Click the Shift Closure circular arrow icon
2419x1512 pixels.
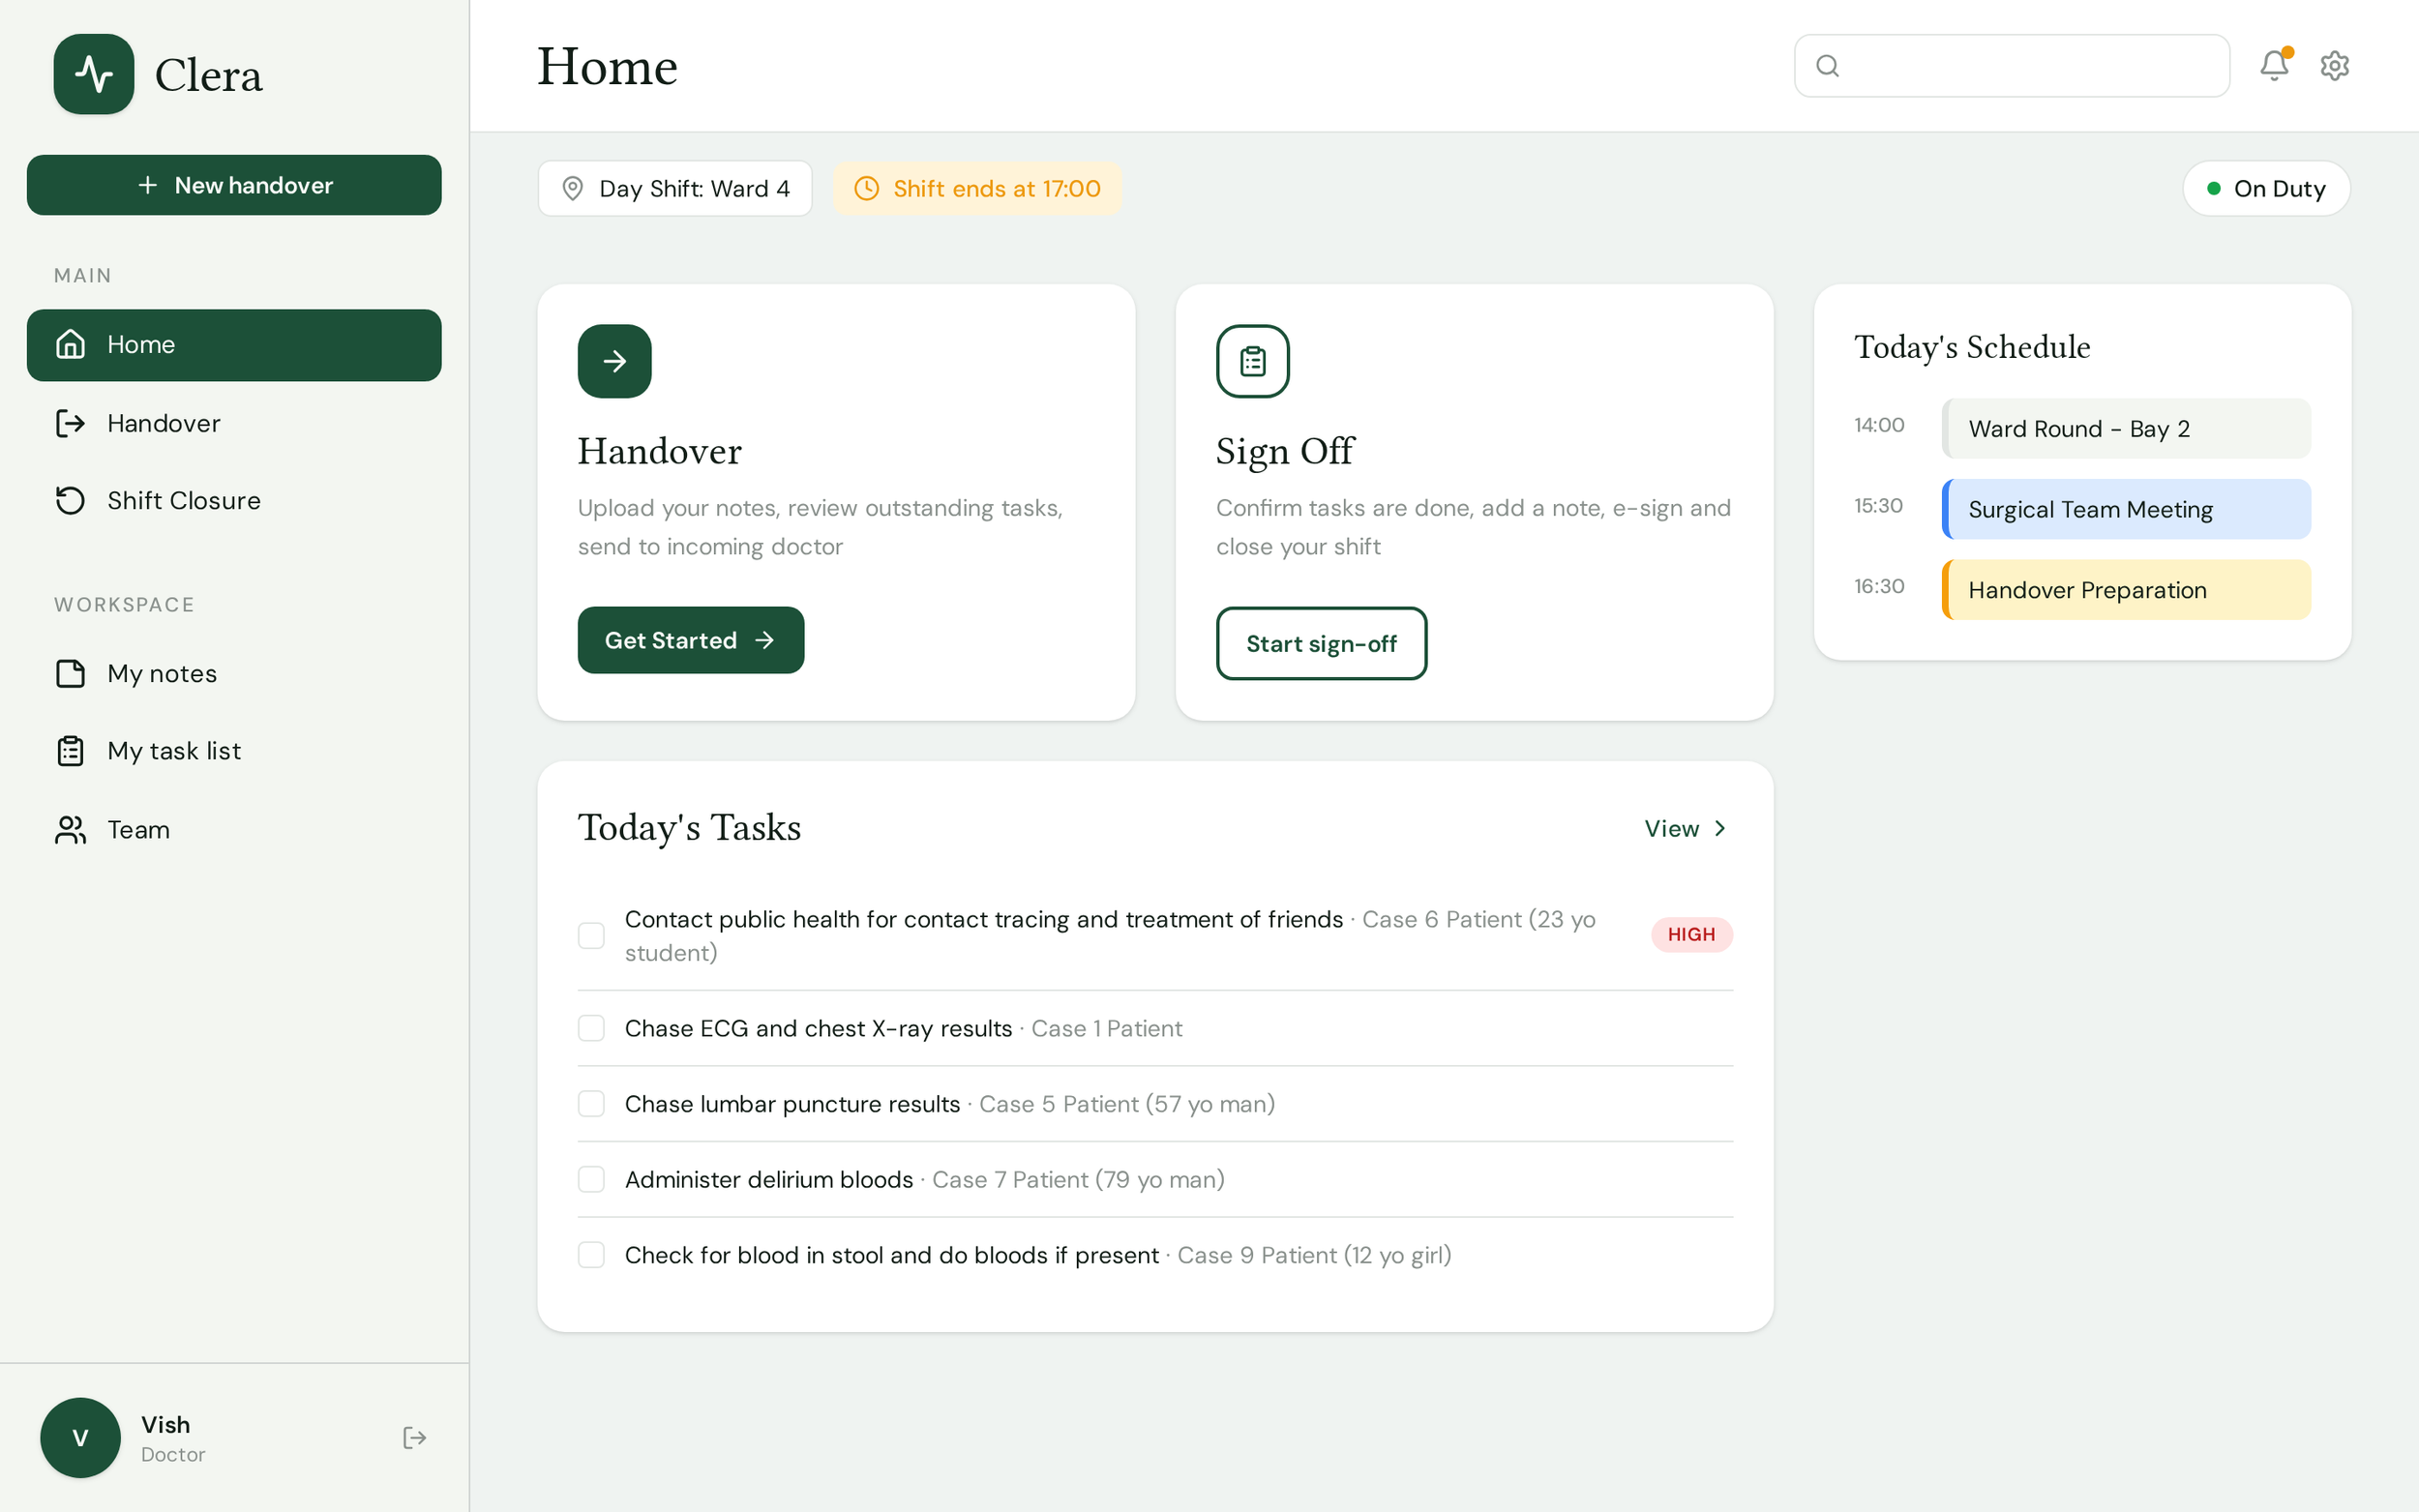(x=70, y=500)
